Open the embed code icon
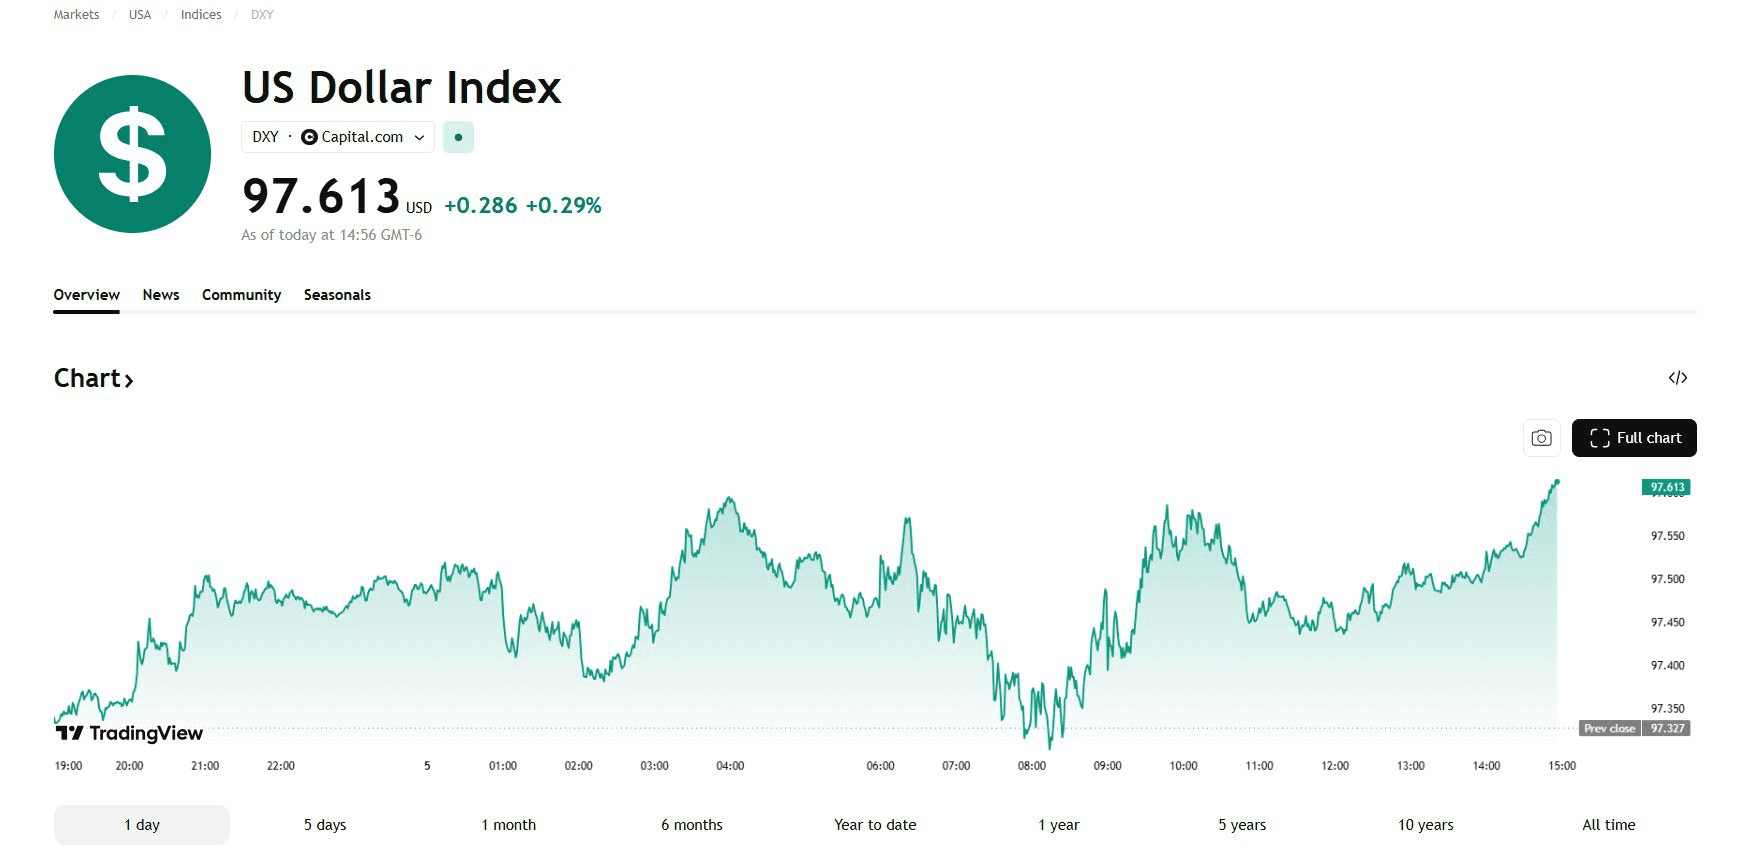 (x=1678, y=378)
